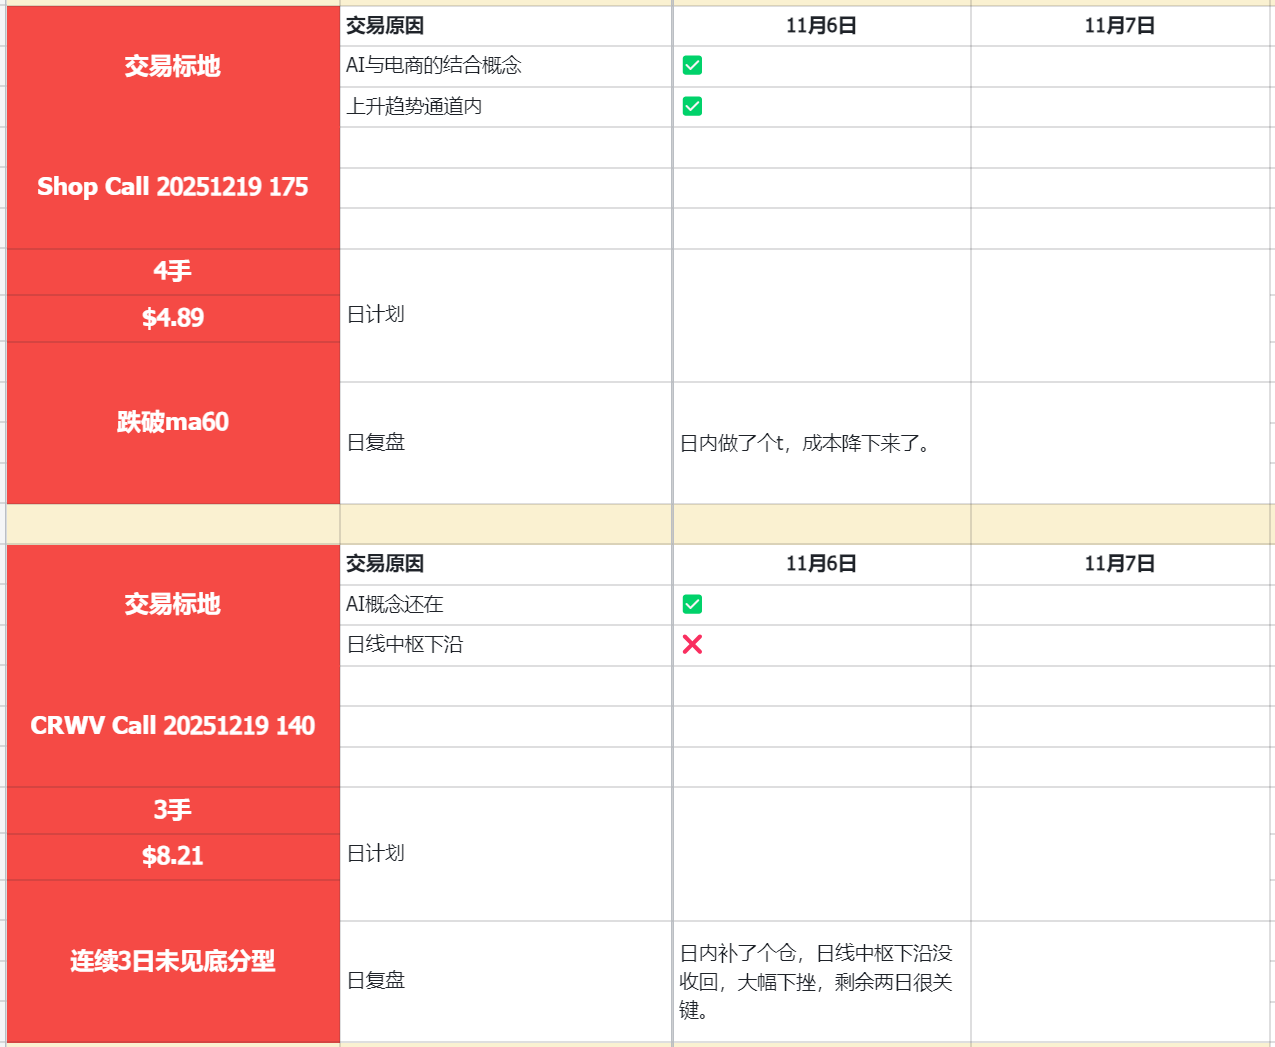Select AI与电商的结合概念 reason cell
This screenshot has height=1047, width=1275.
click(506, 66)
